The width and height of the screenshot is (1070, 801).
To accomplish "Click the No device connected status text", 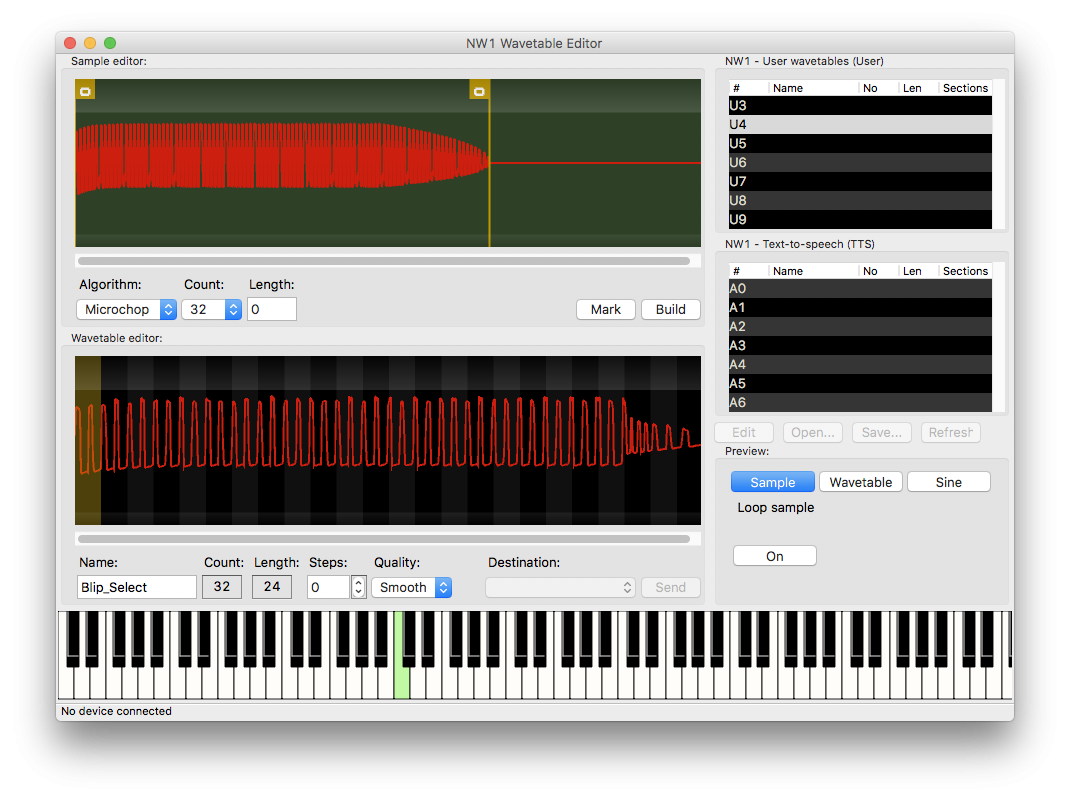I will [117, 711].
